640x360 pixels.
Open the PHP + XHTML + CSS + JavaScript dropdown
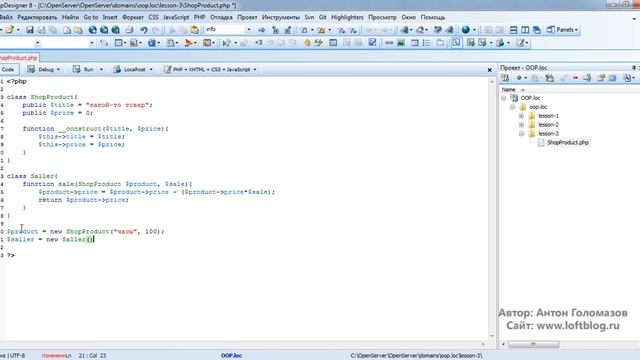(x=255, y=70)
